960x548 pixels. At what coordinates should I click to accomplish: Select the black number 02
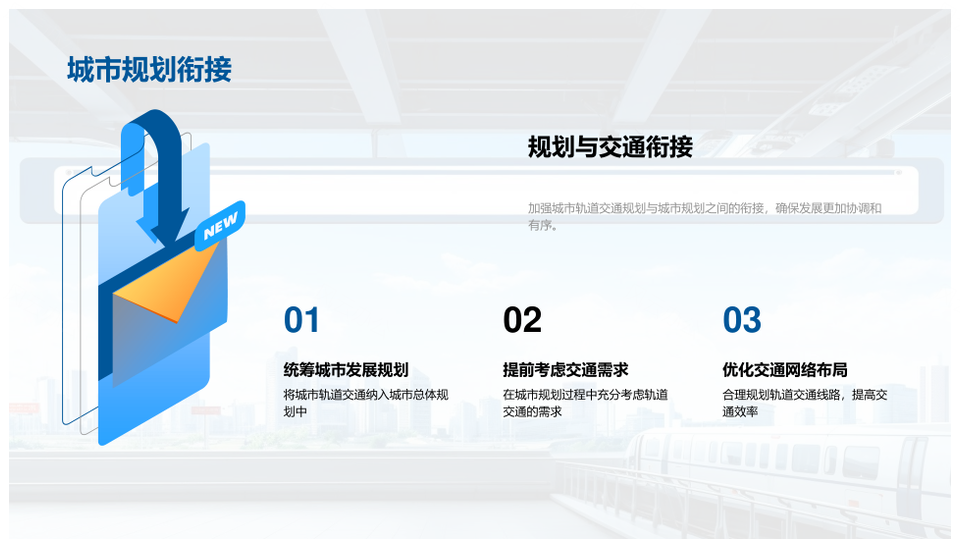click(522, 320)
